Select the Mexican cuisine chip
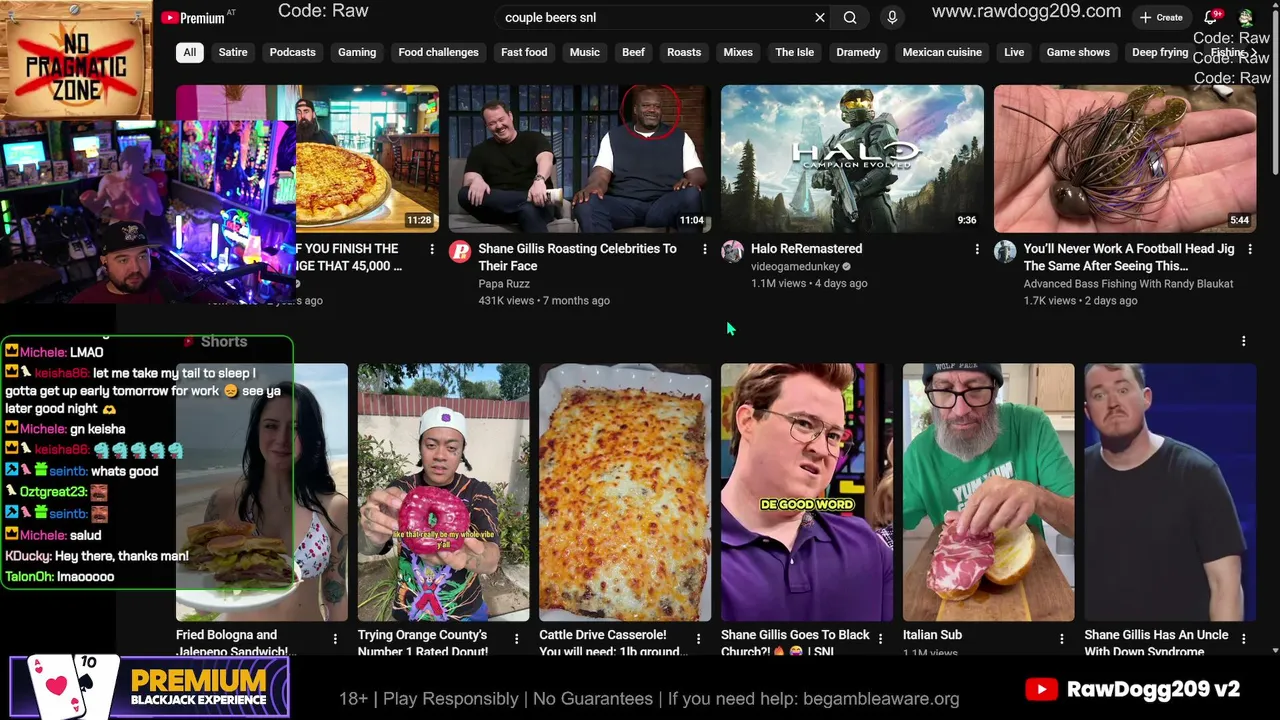Image resolution: width=1280 pixels, height=720 pixels. [x=942, y=52]
